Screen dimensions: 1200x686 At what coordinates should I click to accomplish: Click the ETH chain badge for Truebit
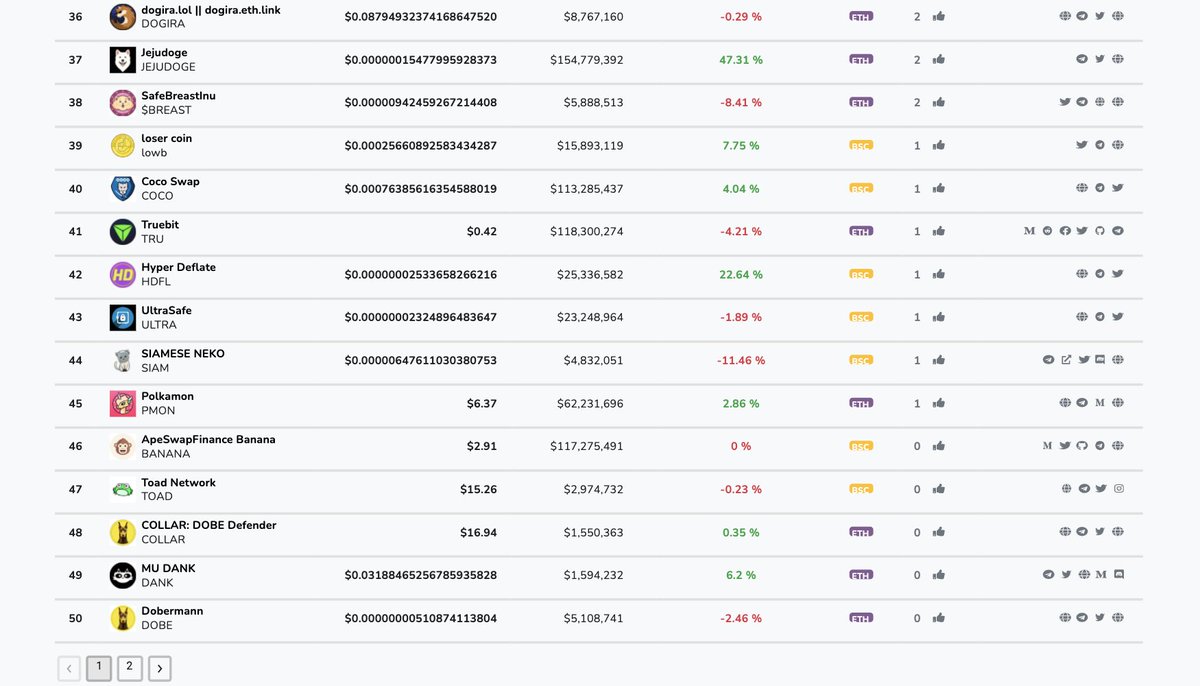pos(860,232)
